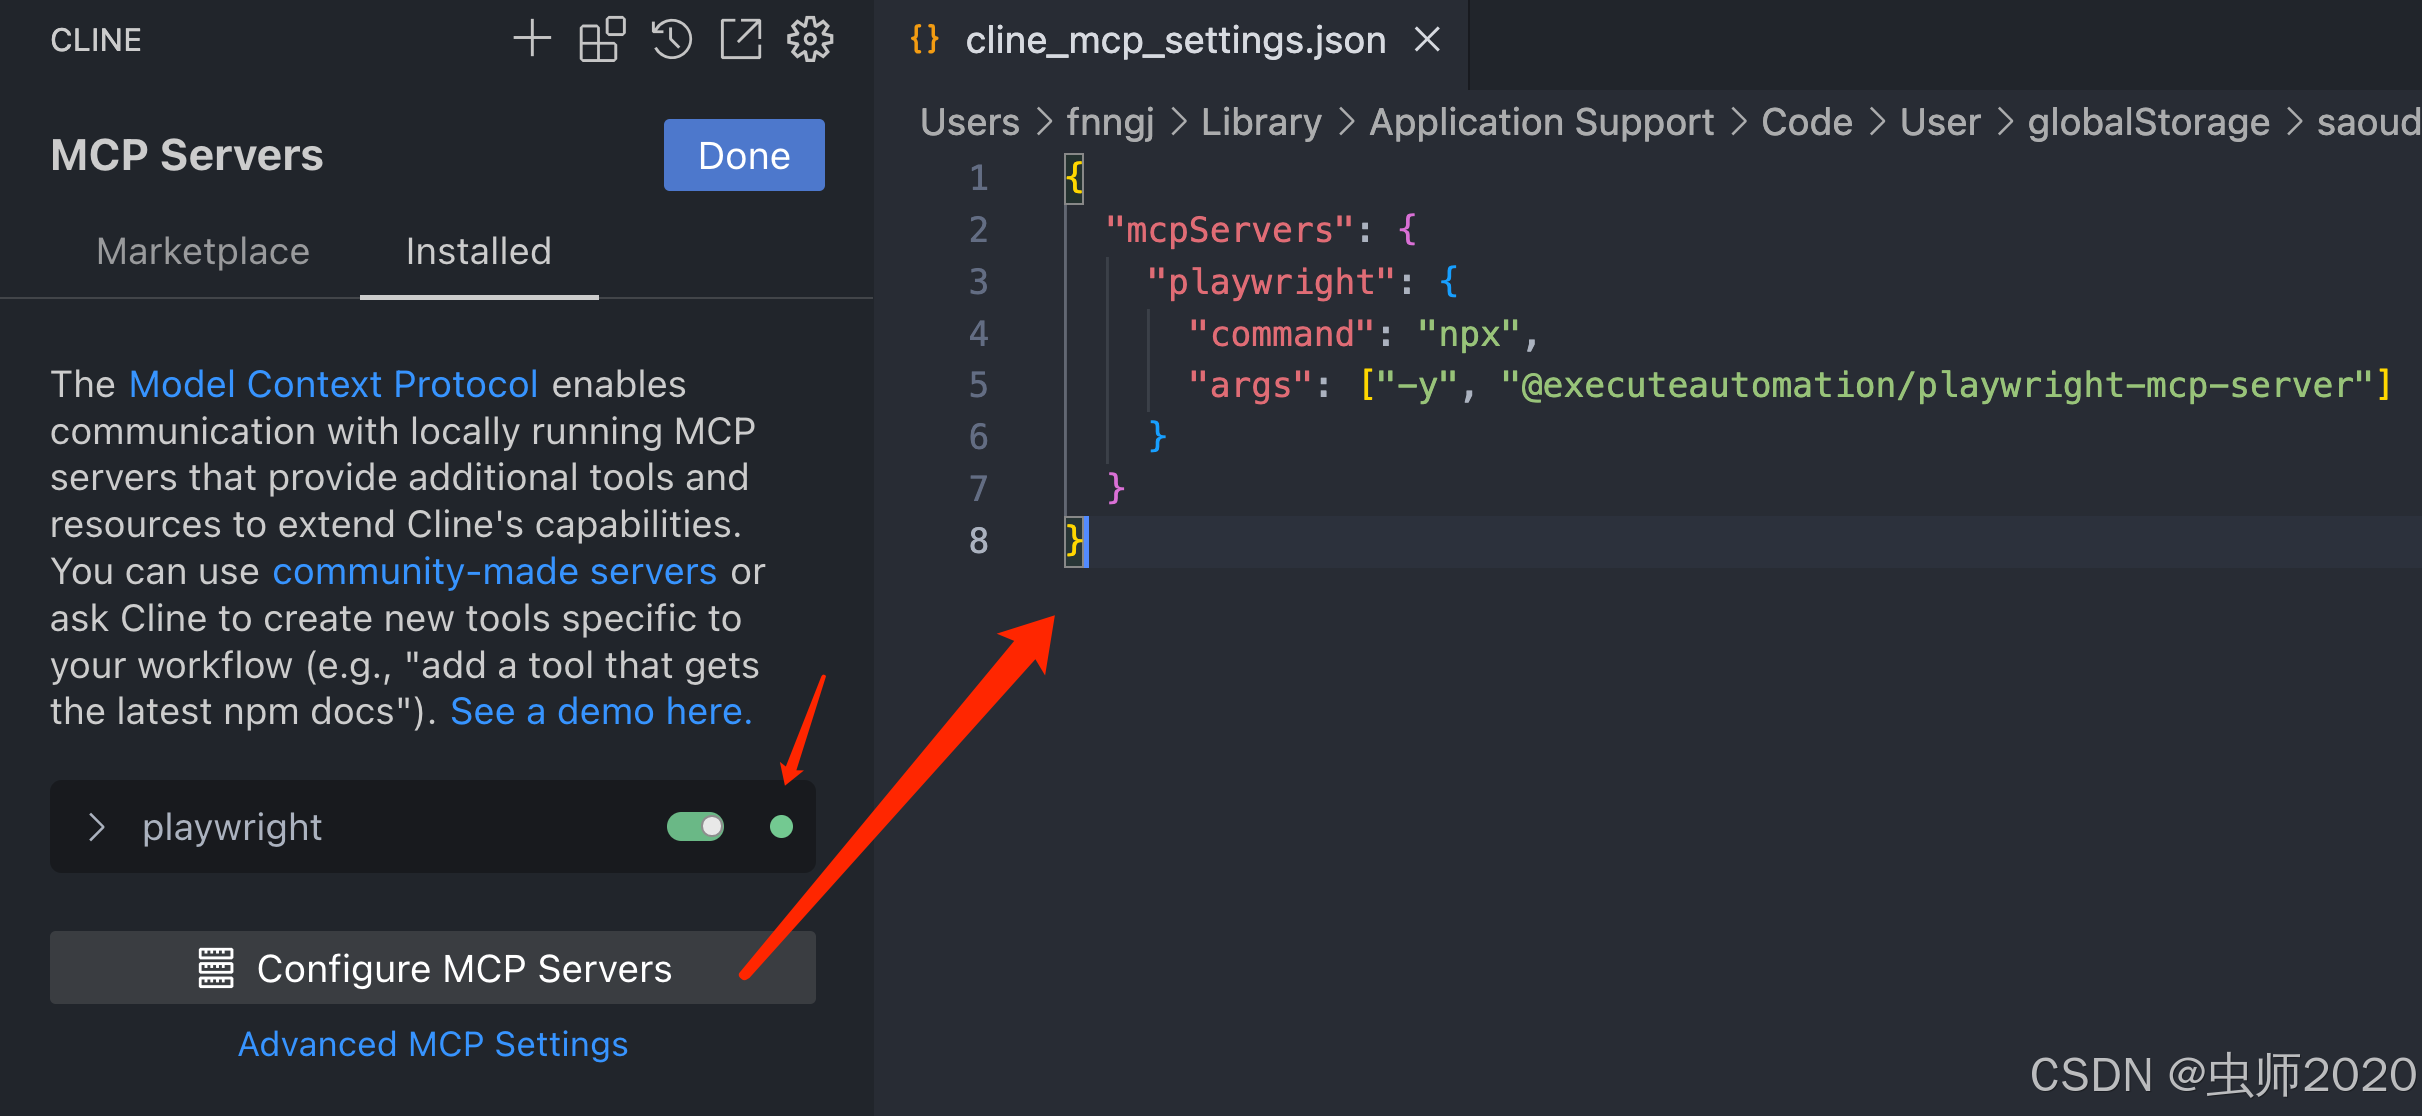Open Cline settings gear icon

click(x=809, y=40)
